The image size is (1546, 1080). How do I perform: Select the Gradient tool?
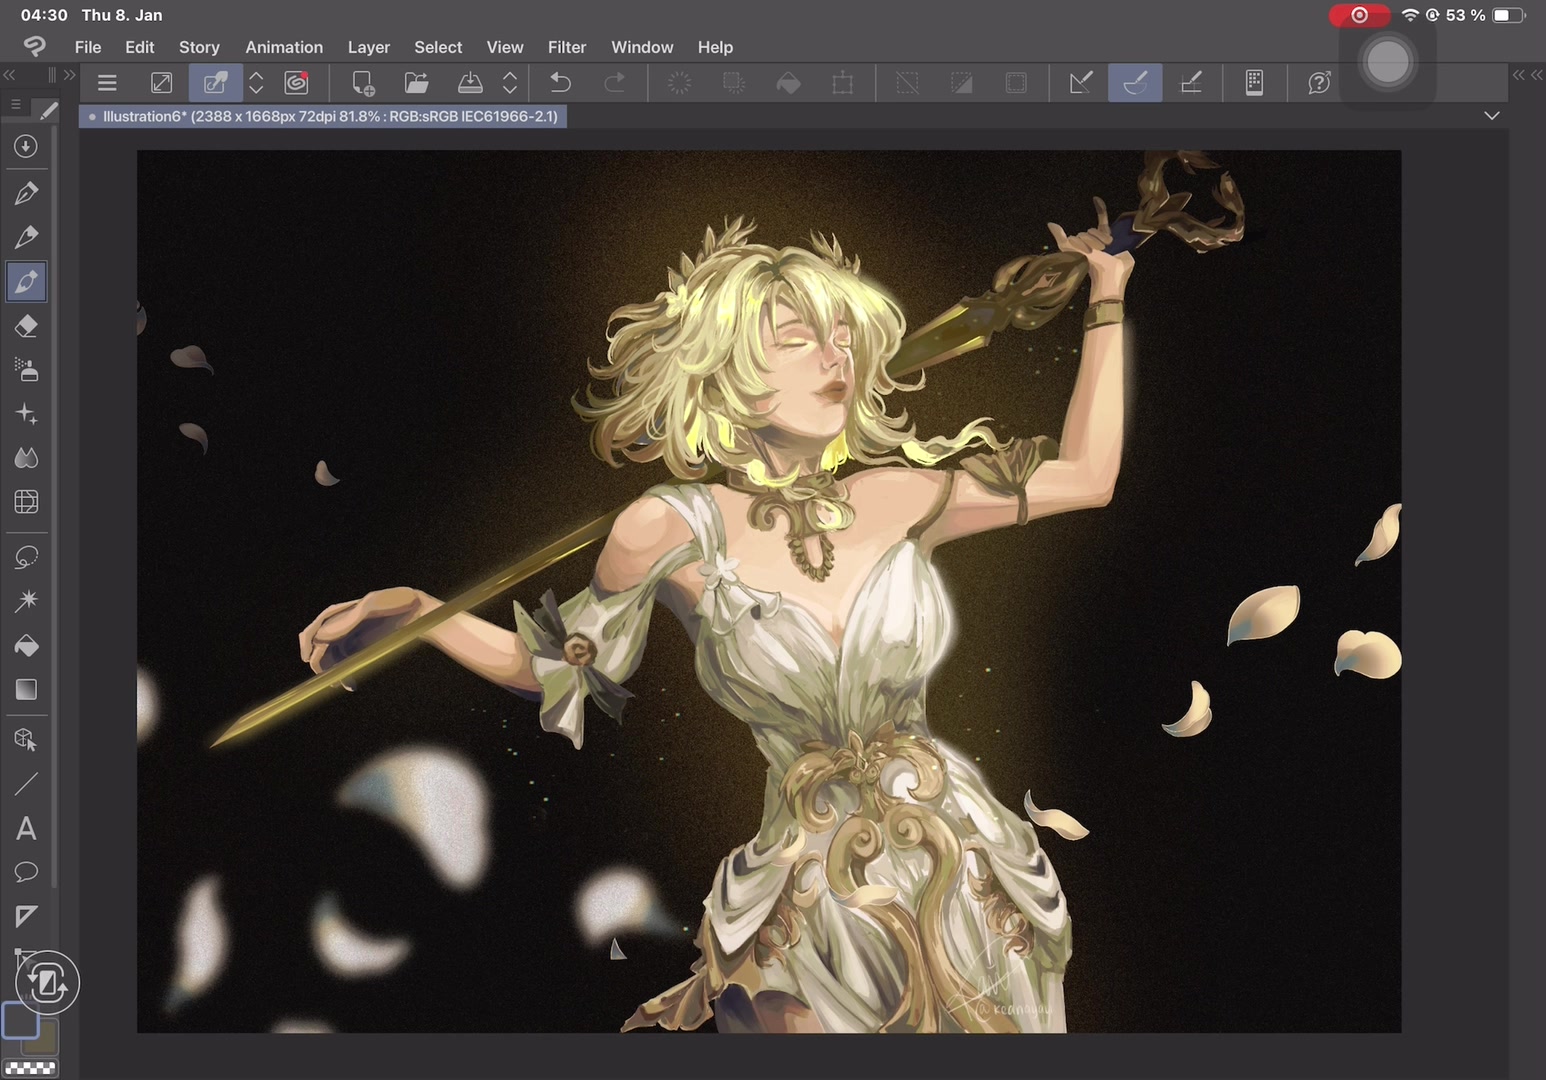pos(26,690)
